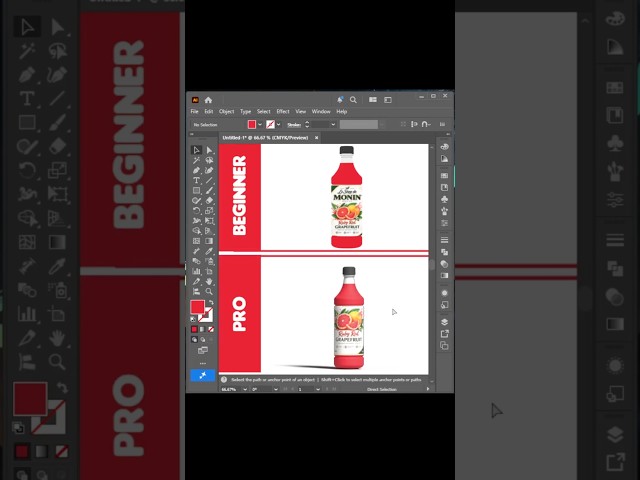The width and height of the screenshot is (640, 480).
Task: Expand the status bar arrow menu
Action: click(428, 389)
